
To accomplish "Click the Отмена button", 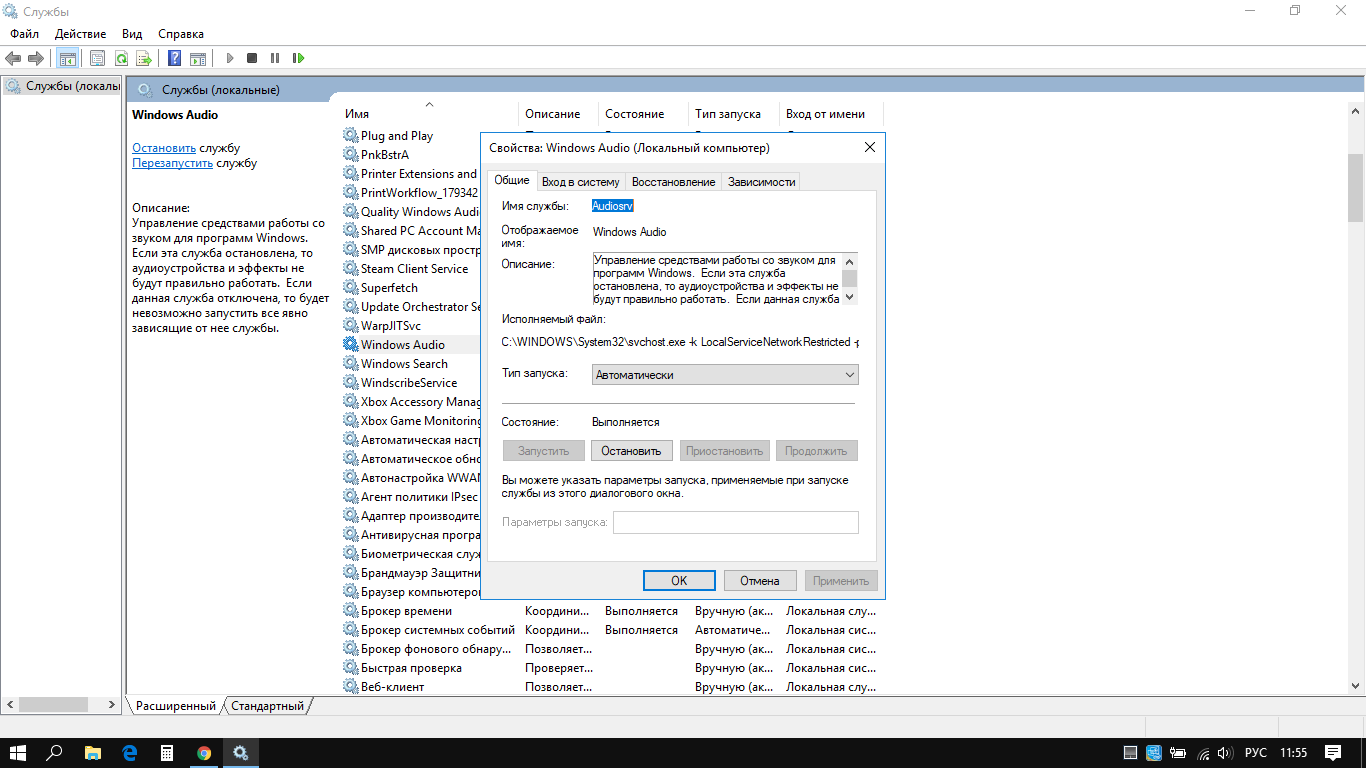I will point(759,580).
